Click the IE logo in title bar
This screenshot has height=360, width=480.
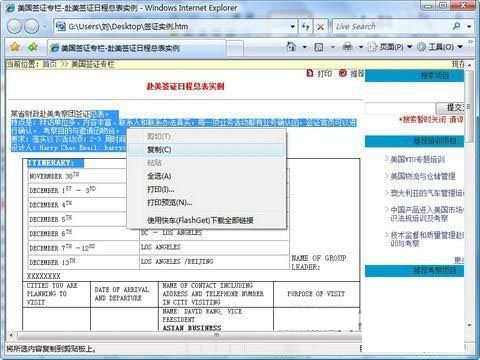(10, 8)
